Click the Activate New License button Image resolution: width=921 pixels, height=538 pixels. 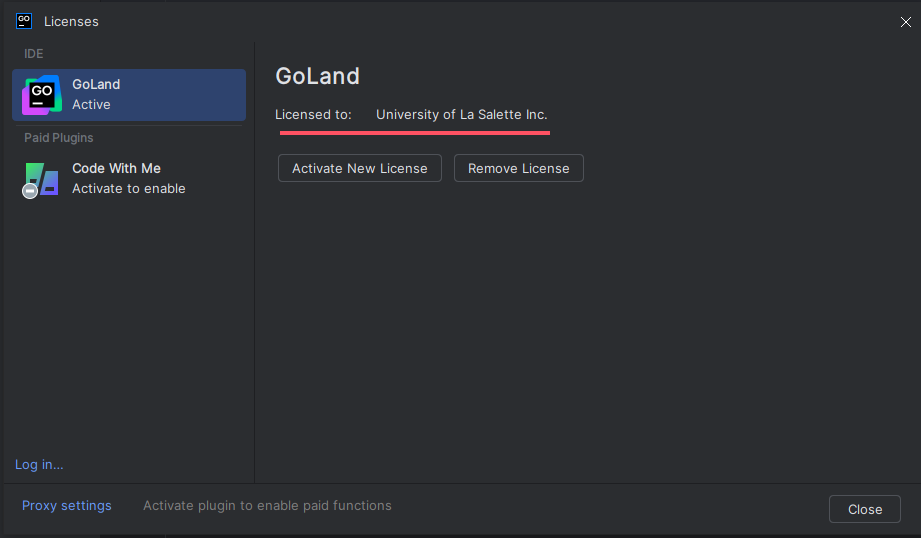(x=359, y=168)
